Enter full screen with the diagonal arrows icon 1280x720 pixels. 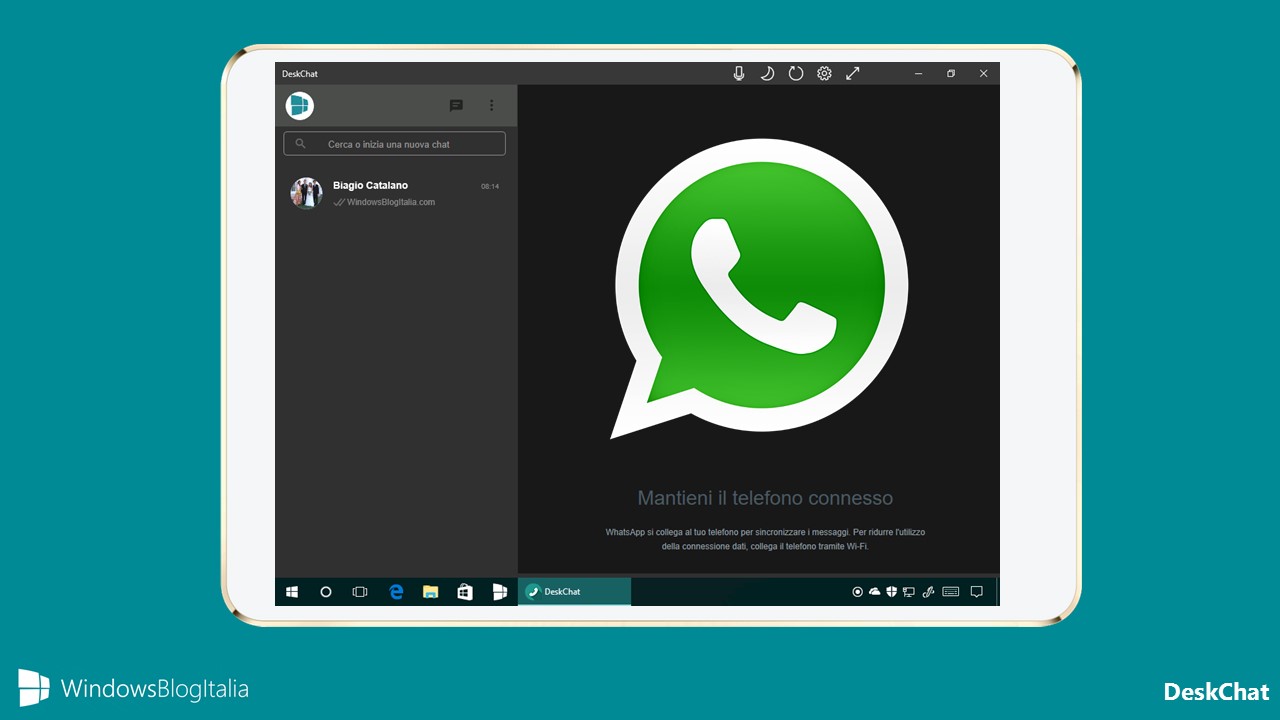tap(853, 73)
